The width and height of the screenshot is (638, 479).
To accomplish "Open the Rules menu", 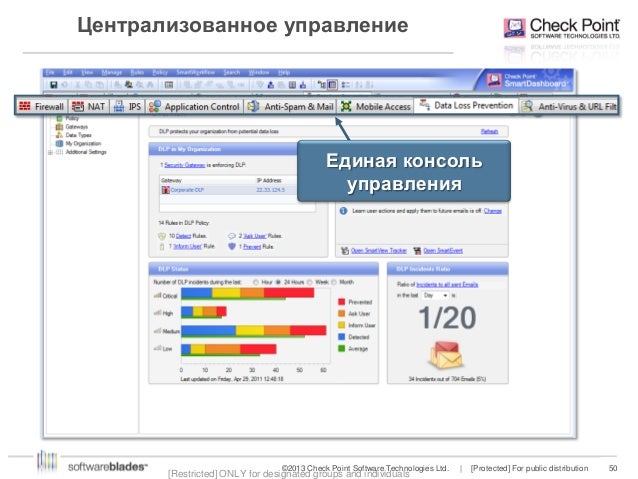I will click(x=137, y=72).
